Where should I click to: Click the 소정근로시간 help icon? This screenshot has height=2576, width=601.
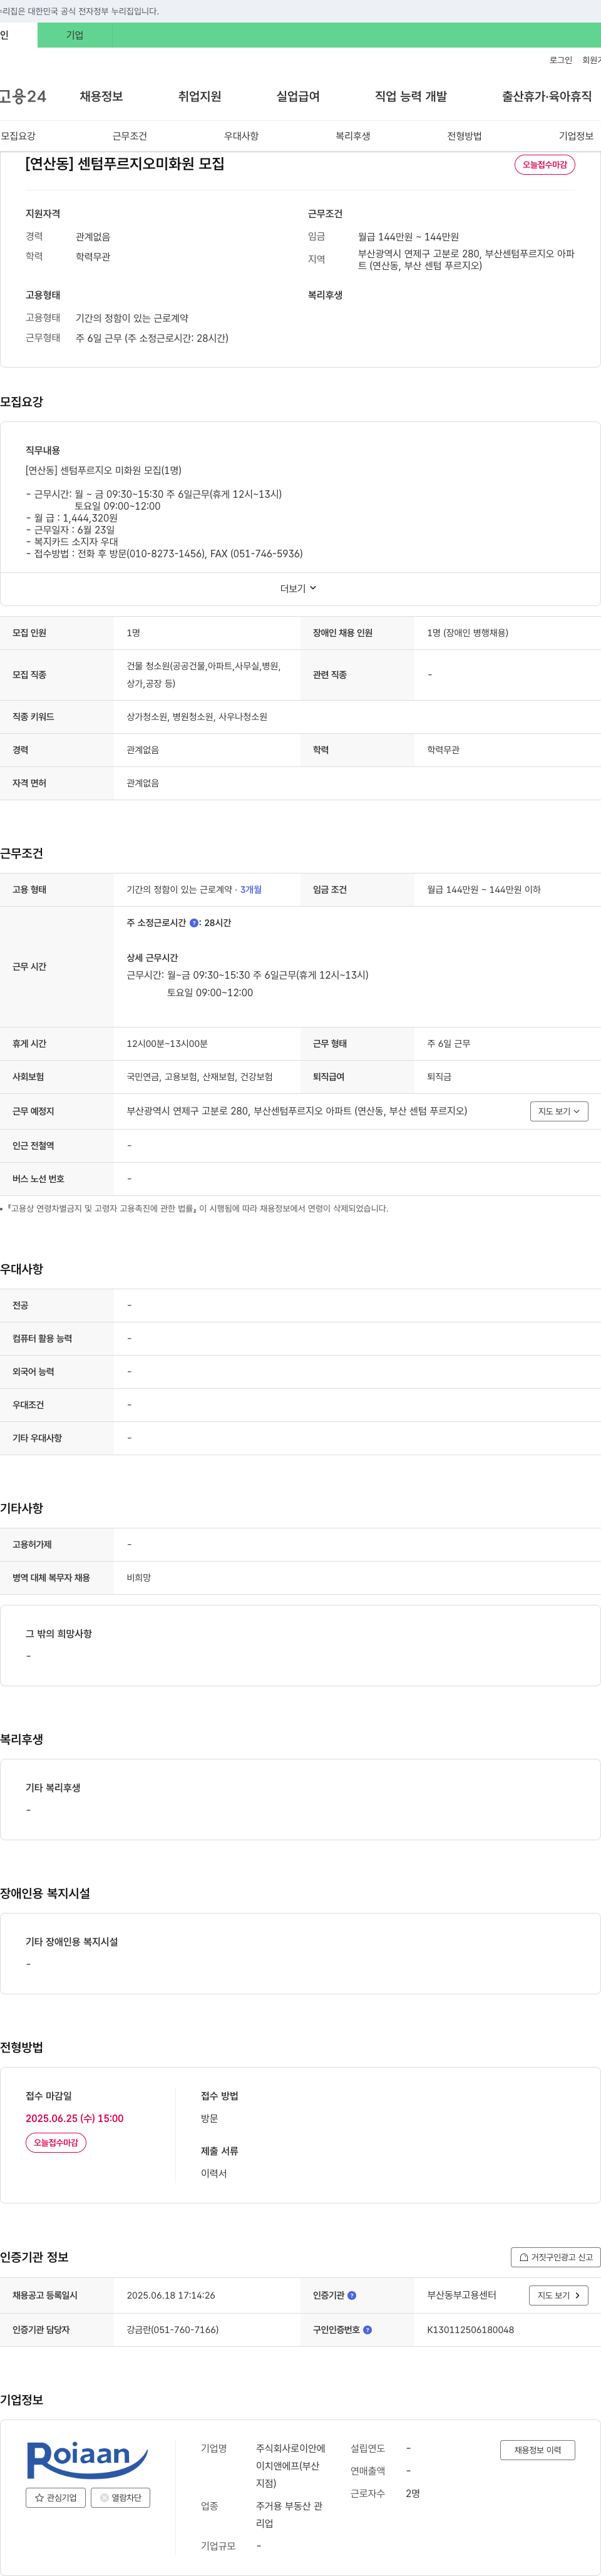pyautogui.click(x=194, y=923)
